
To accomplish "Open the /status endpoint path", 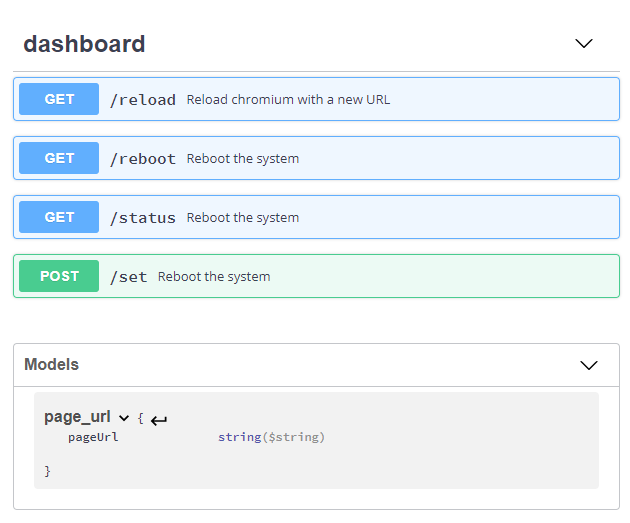I will (x=143, y=218).
